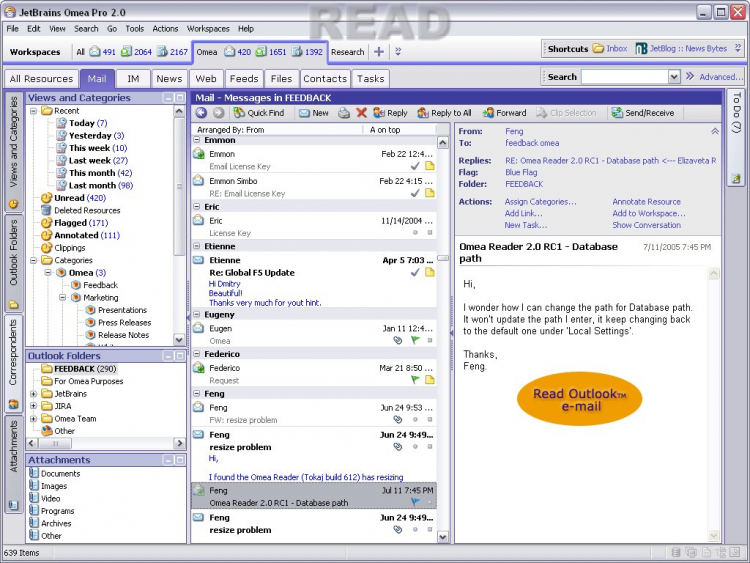Click New Task link

click(526, 225)
